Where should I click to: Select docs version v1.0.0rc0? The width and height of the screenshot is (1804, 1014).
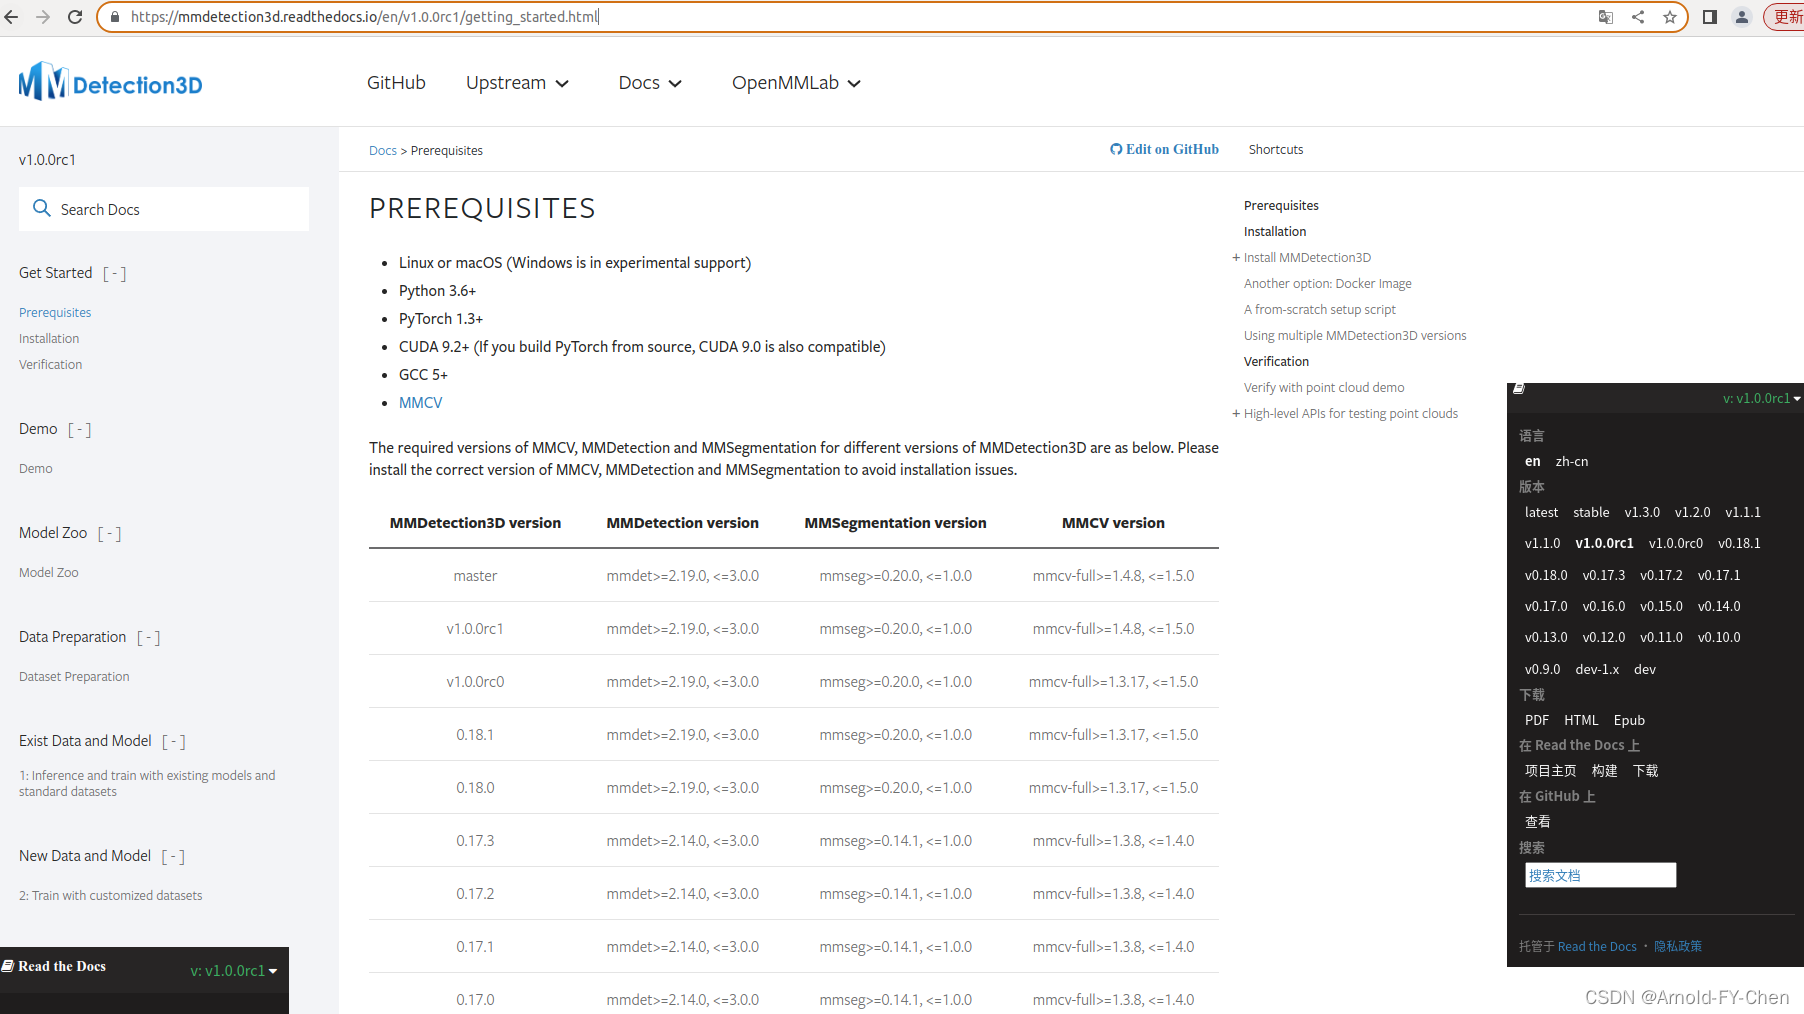click(1676, 543)
